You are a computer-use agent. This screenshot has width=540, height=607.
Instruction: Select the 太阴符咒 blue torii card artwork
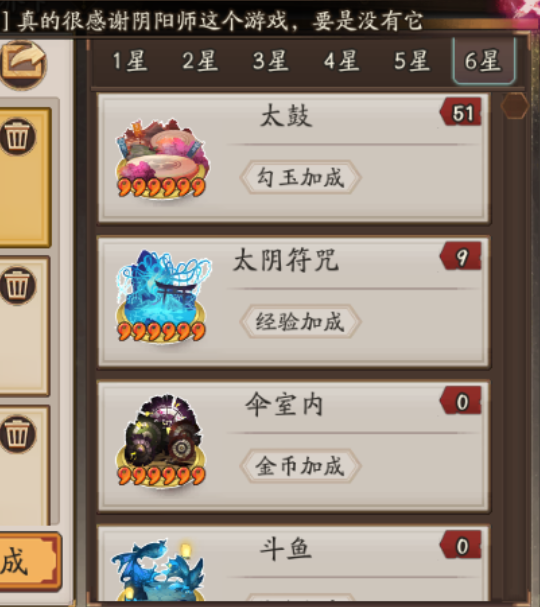(x=163, y=297)
